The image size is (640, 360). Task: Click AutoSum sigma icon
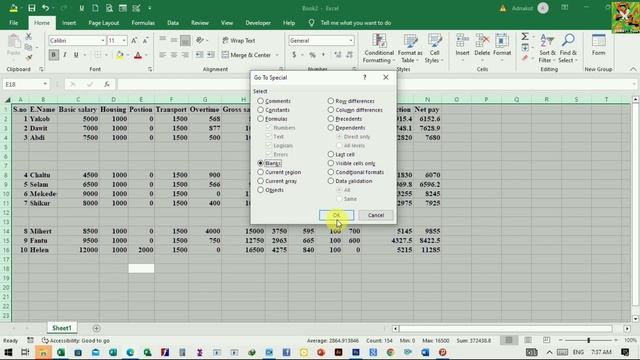click(525, 37)
